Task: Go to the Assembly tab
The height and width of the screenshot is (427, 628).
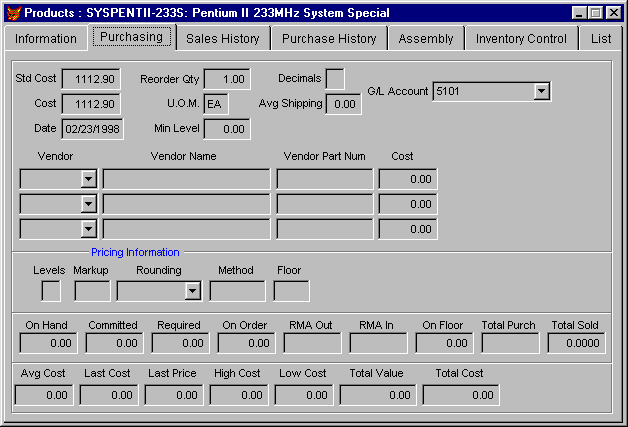Action: (x=425, y=39)
